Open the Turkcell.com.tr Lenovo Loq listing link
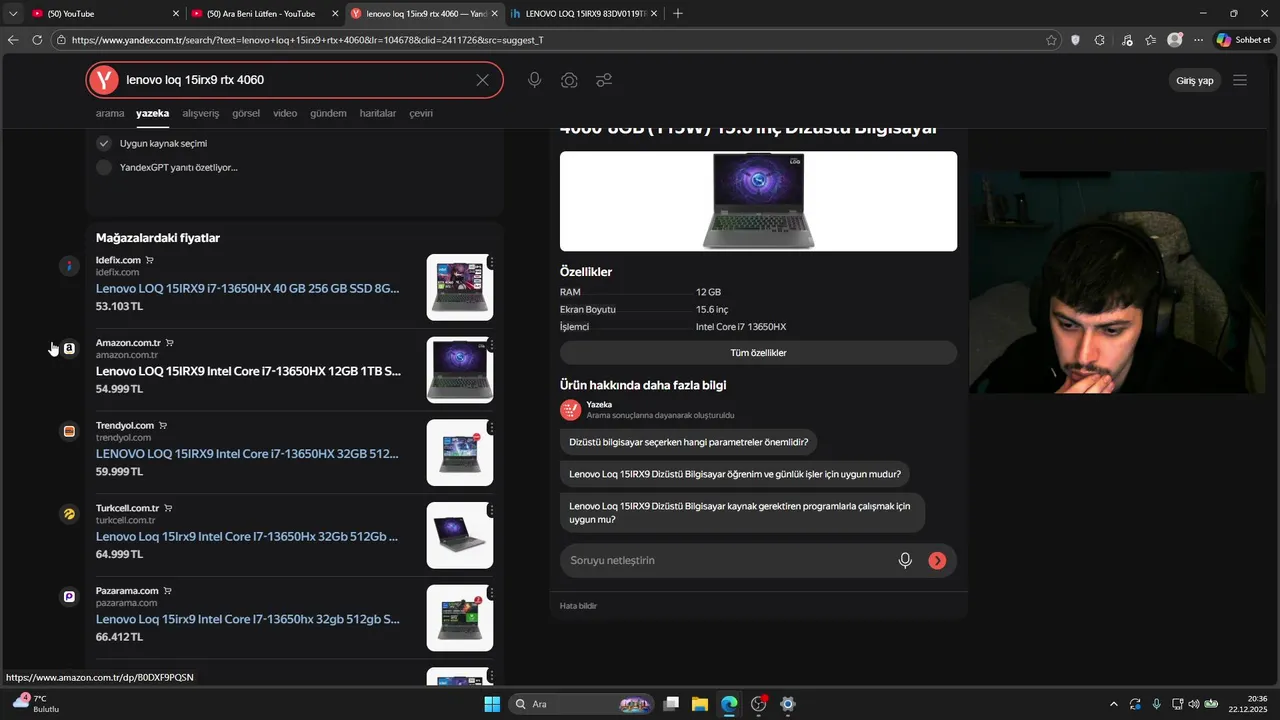Image resolution: width=1280 pixels, height=720 pixels. (247, 537)
